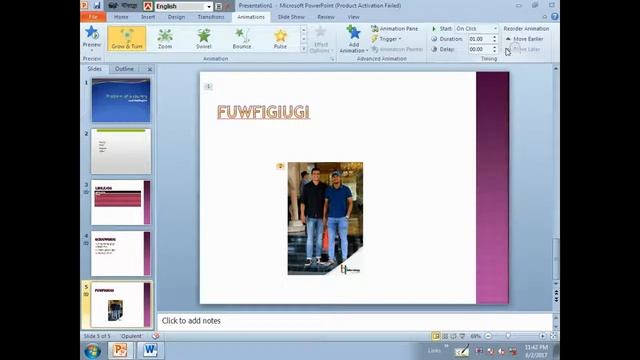Image resolution: width=640 pixels, height=360 pixels.
Task: Expand the animation gallery More arrow
Action: [303, 49]
